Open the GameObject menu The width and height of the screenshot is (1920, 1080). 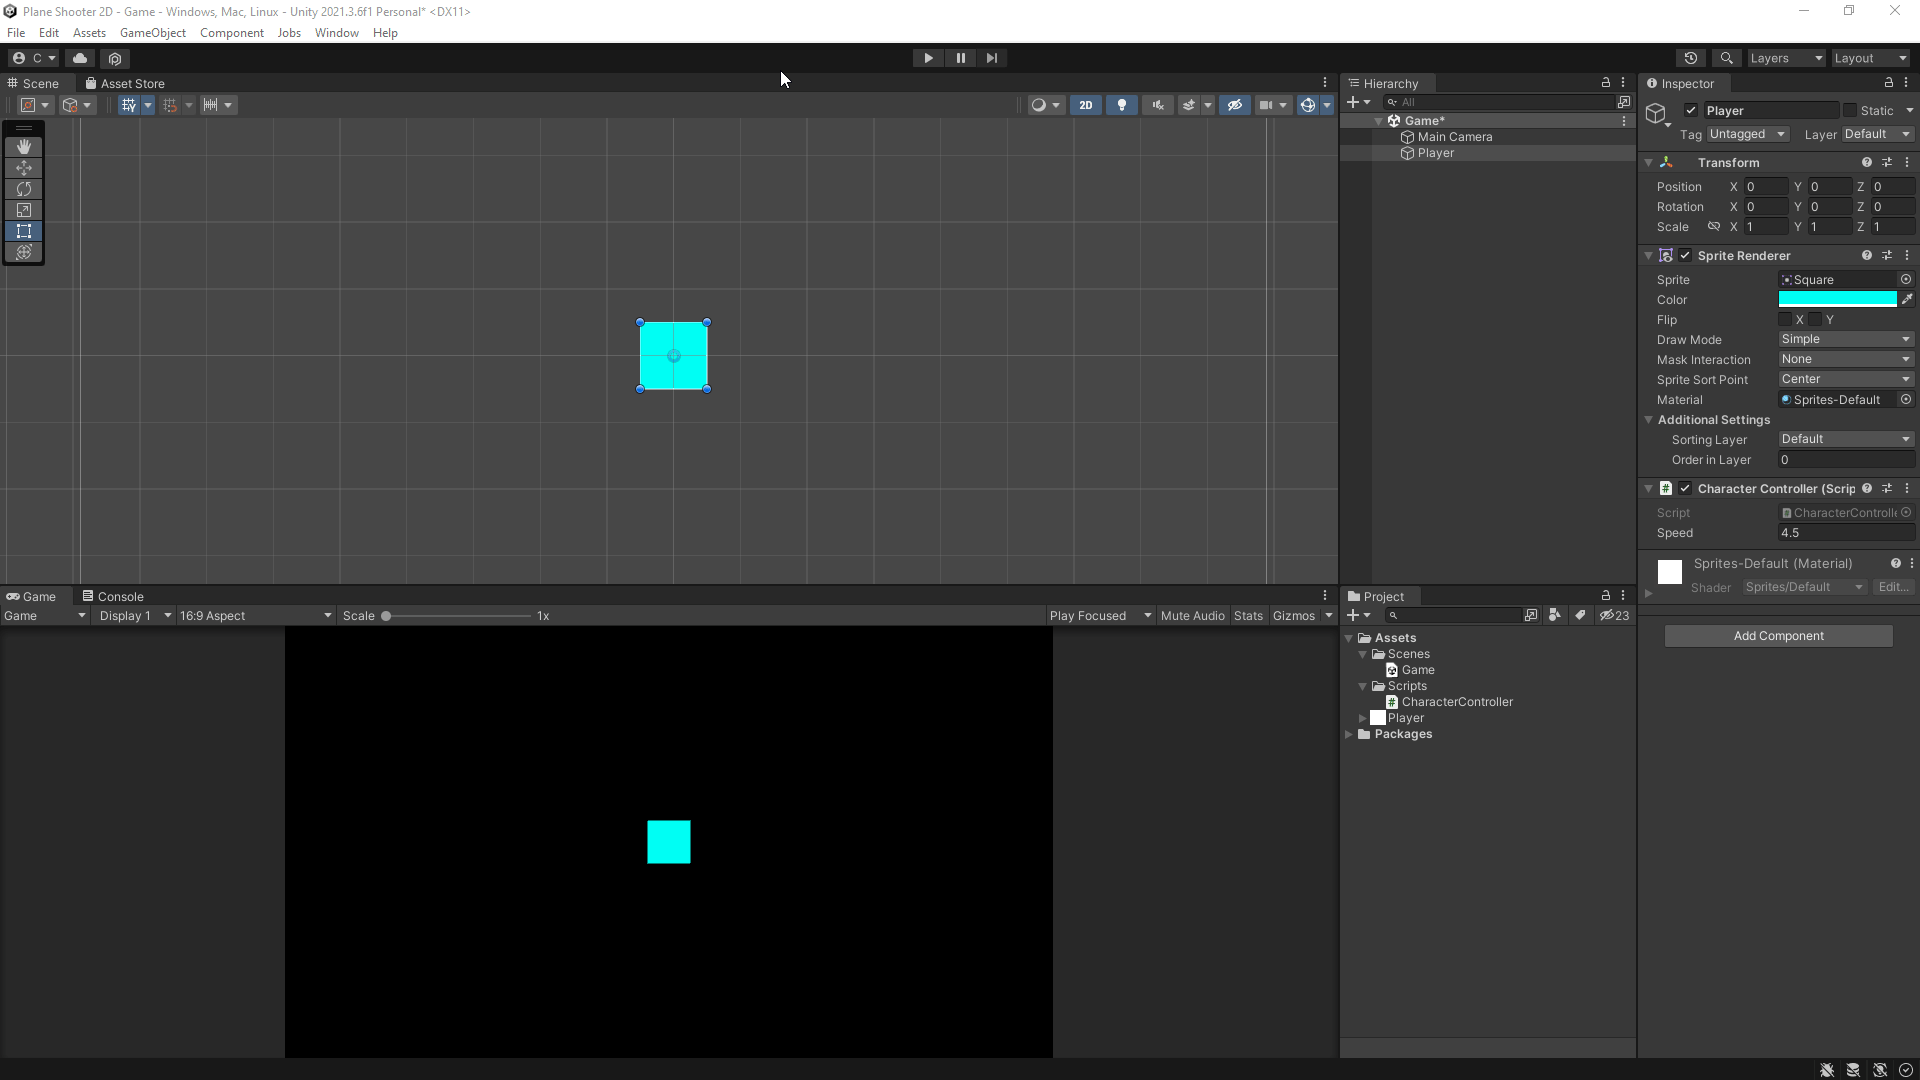[x=152, y=32]
